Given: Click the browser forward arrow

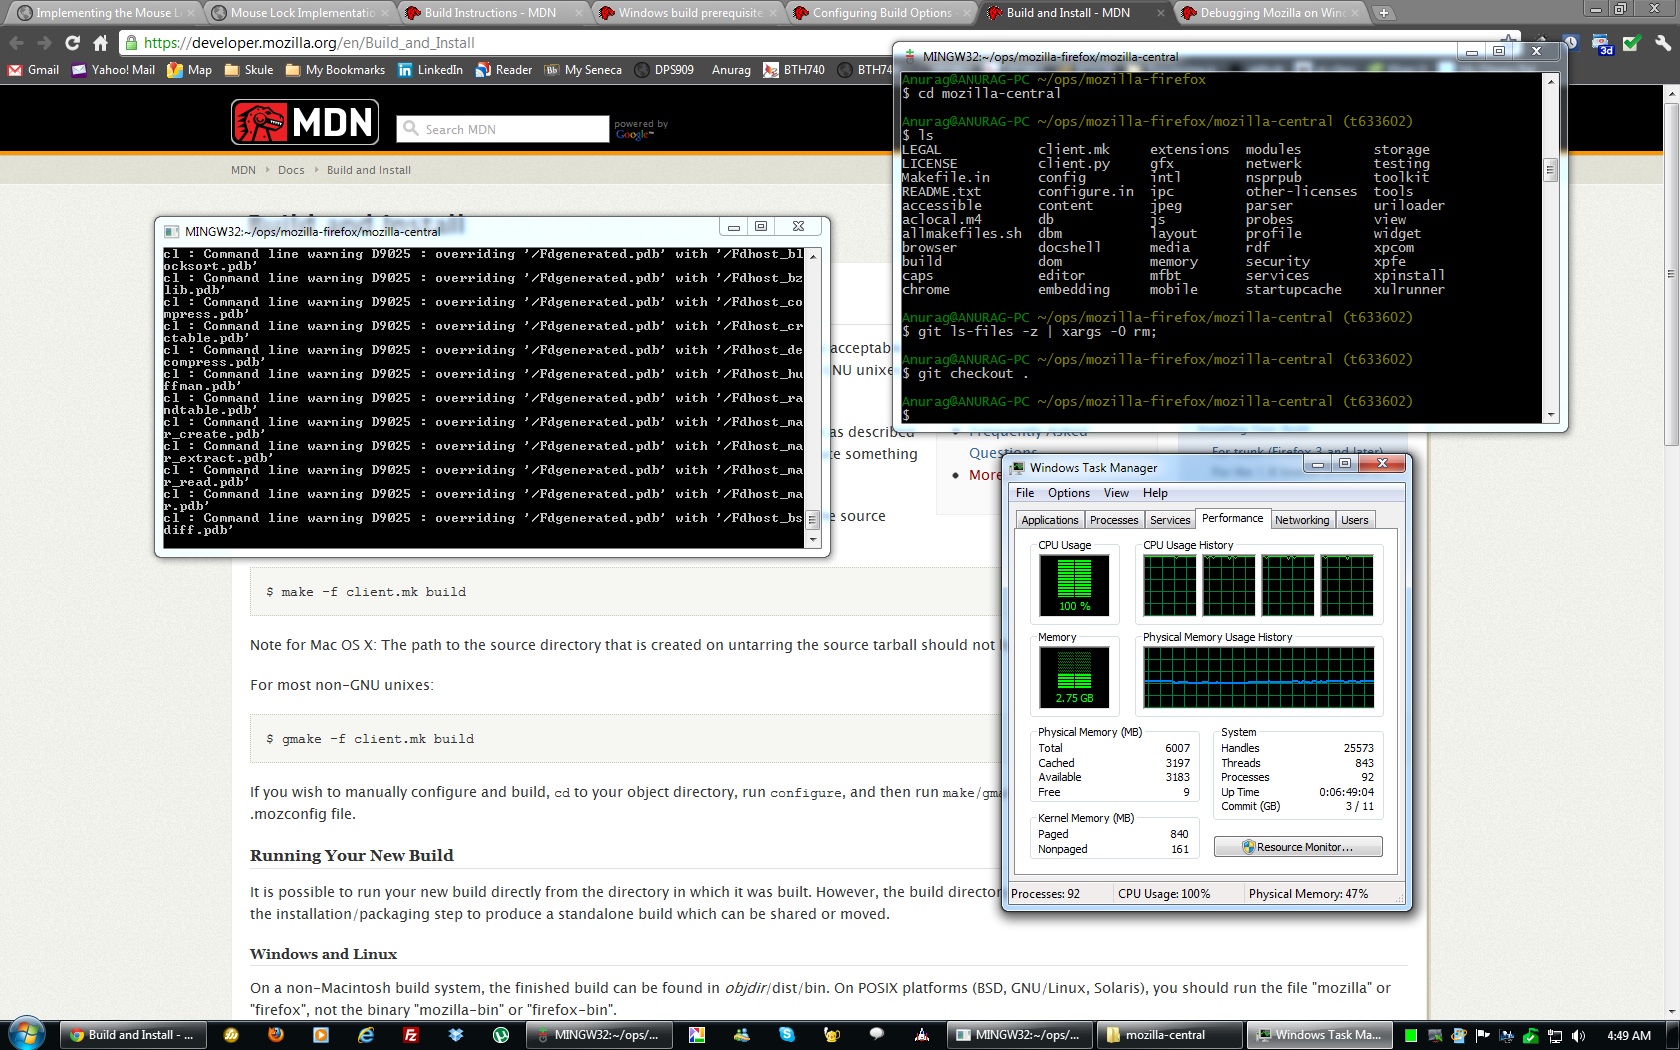Looking at the screenshot, I should [x=44, y=43].
